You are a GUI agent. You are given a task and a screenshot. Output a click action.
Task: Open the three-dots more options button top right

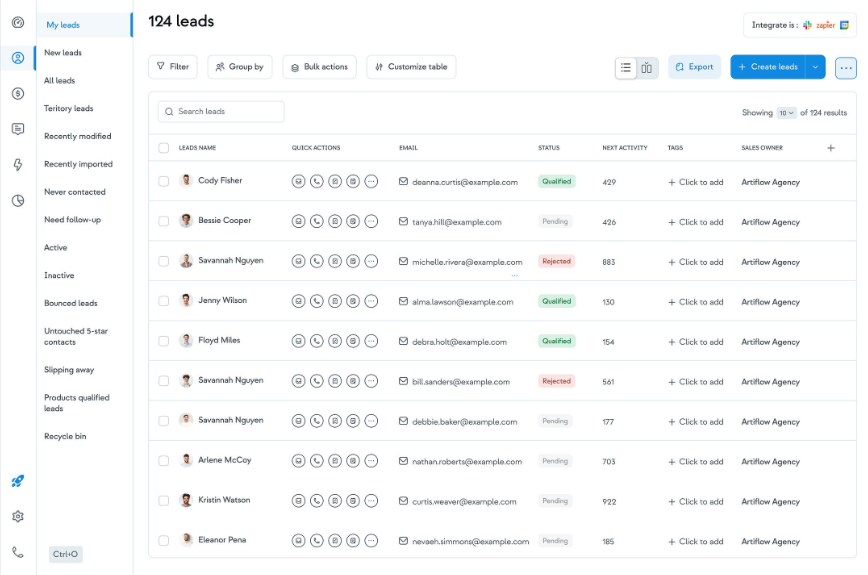pyautogui.click(x=845, y=68)
